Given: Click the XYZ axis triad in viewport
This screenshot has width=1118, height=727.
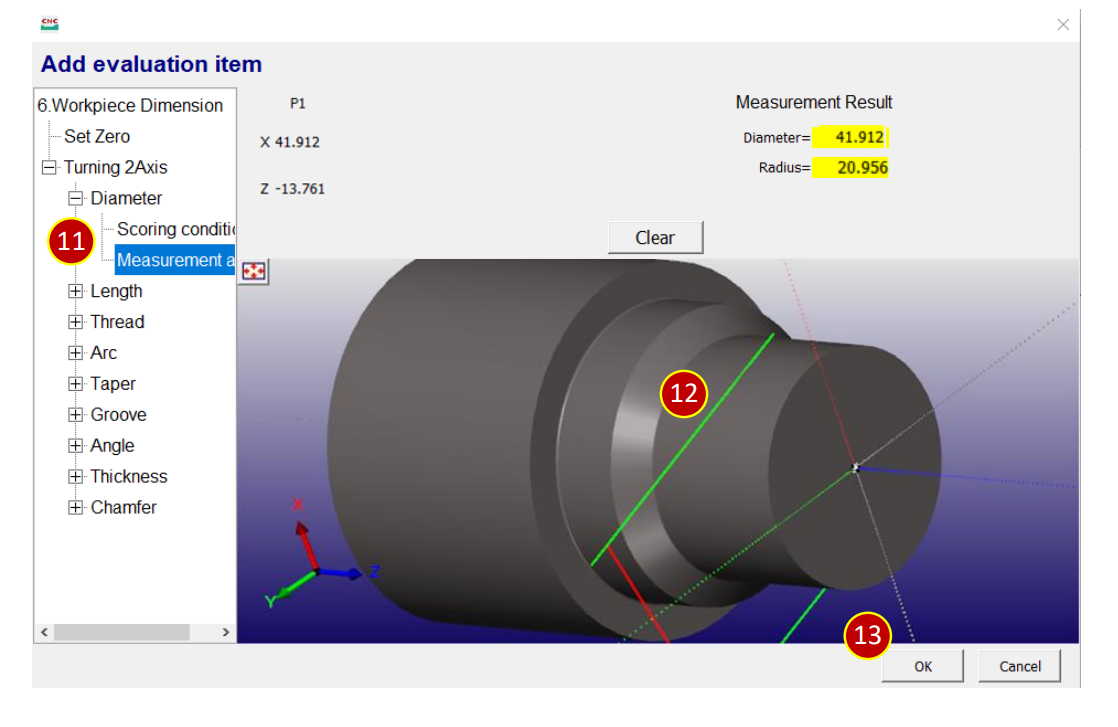Looking at the screenshot, I should [321, 556].
